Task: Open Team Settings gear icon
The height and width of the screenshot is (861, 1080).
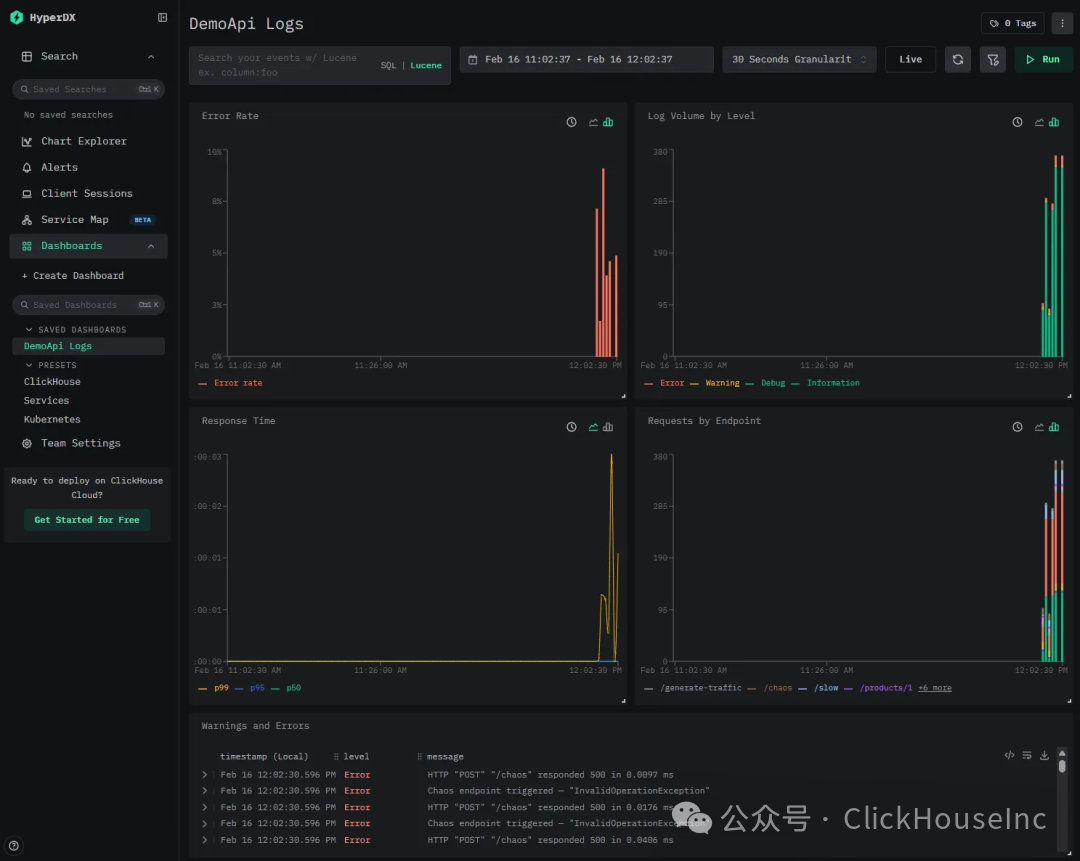Action: (x=27, y=444)
